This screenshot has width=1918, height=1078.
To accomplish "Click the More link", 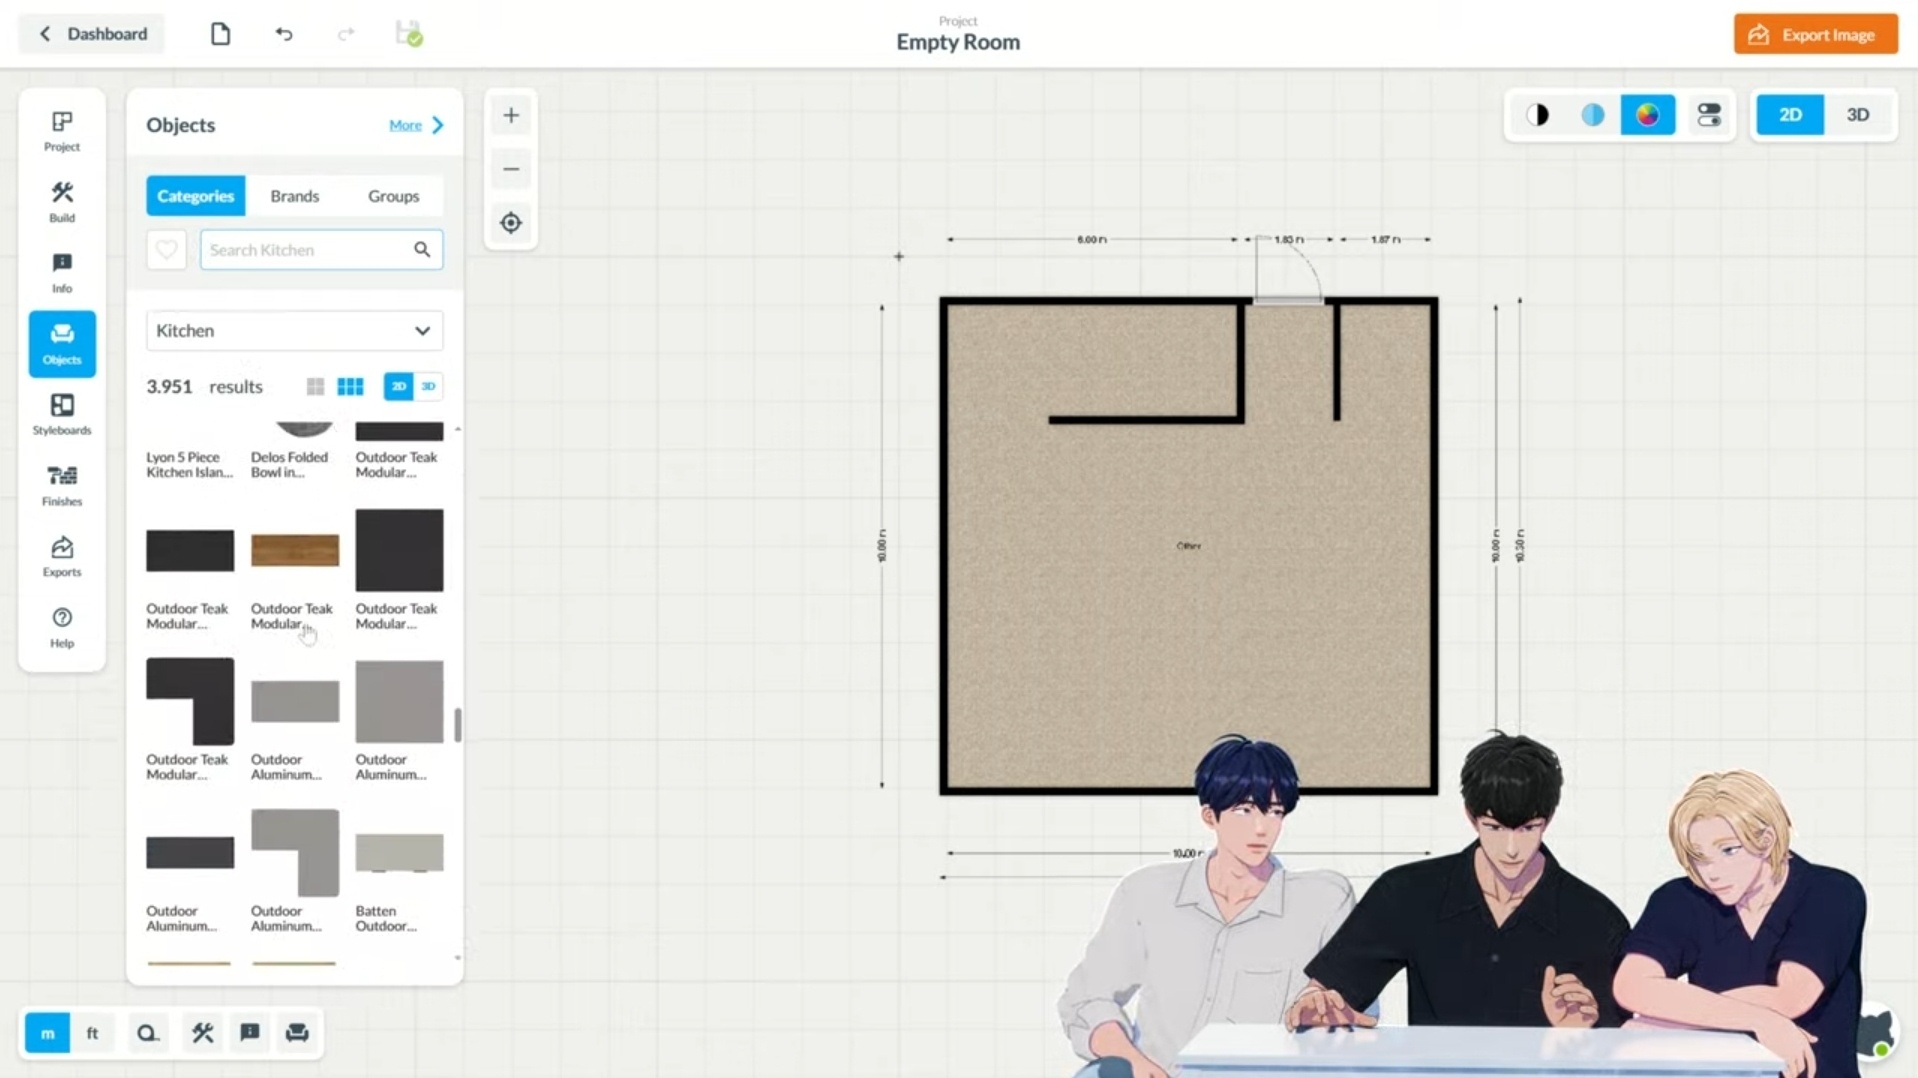I will click(405, 125).
